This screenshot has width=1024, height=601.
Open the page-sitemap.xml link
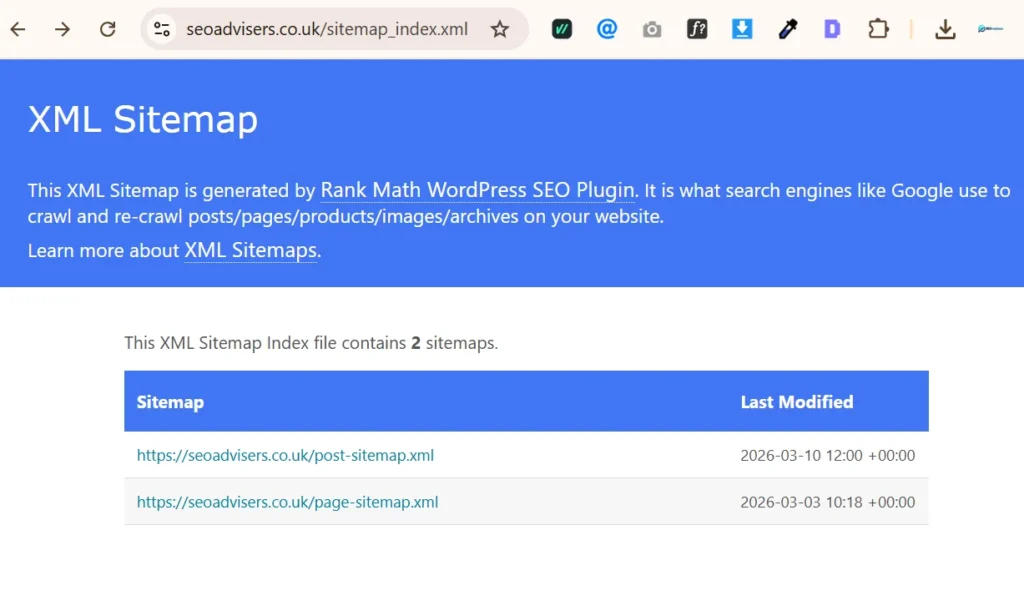(x=286, y=502)
